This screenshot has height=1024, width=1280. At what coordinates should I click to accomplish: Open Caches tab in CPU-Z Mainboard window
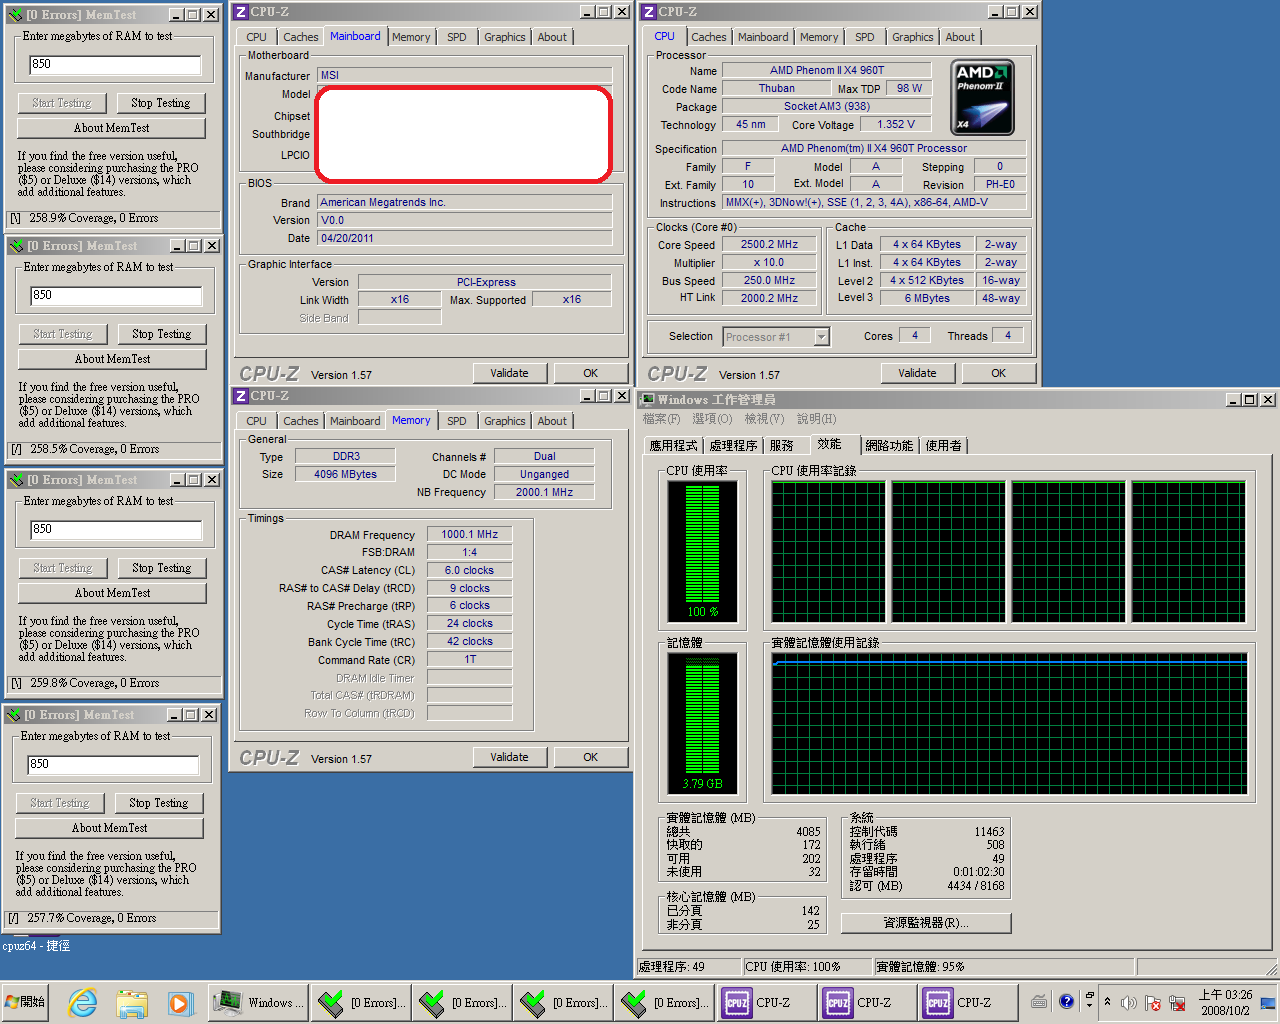point(300,37)
